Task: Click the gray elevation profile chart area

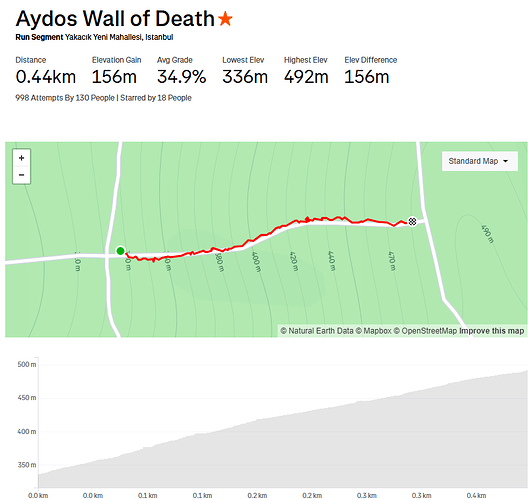Action: [283, 438]
